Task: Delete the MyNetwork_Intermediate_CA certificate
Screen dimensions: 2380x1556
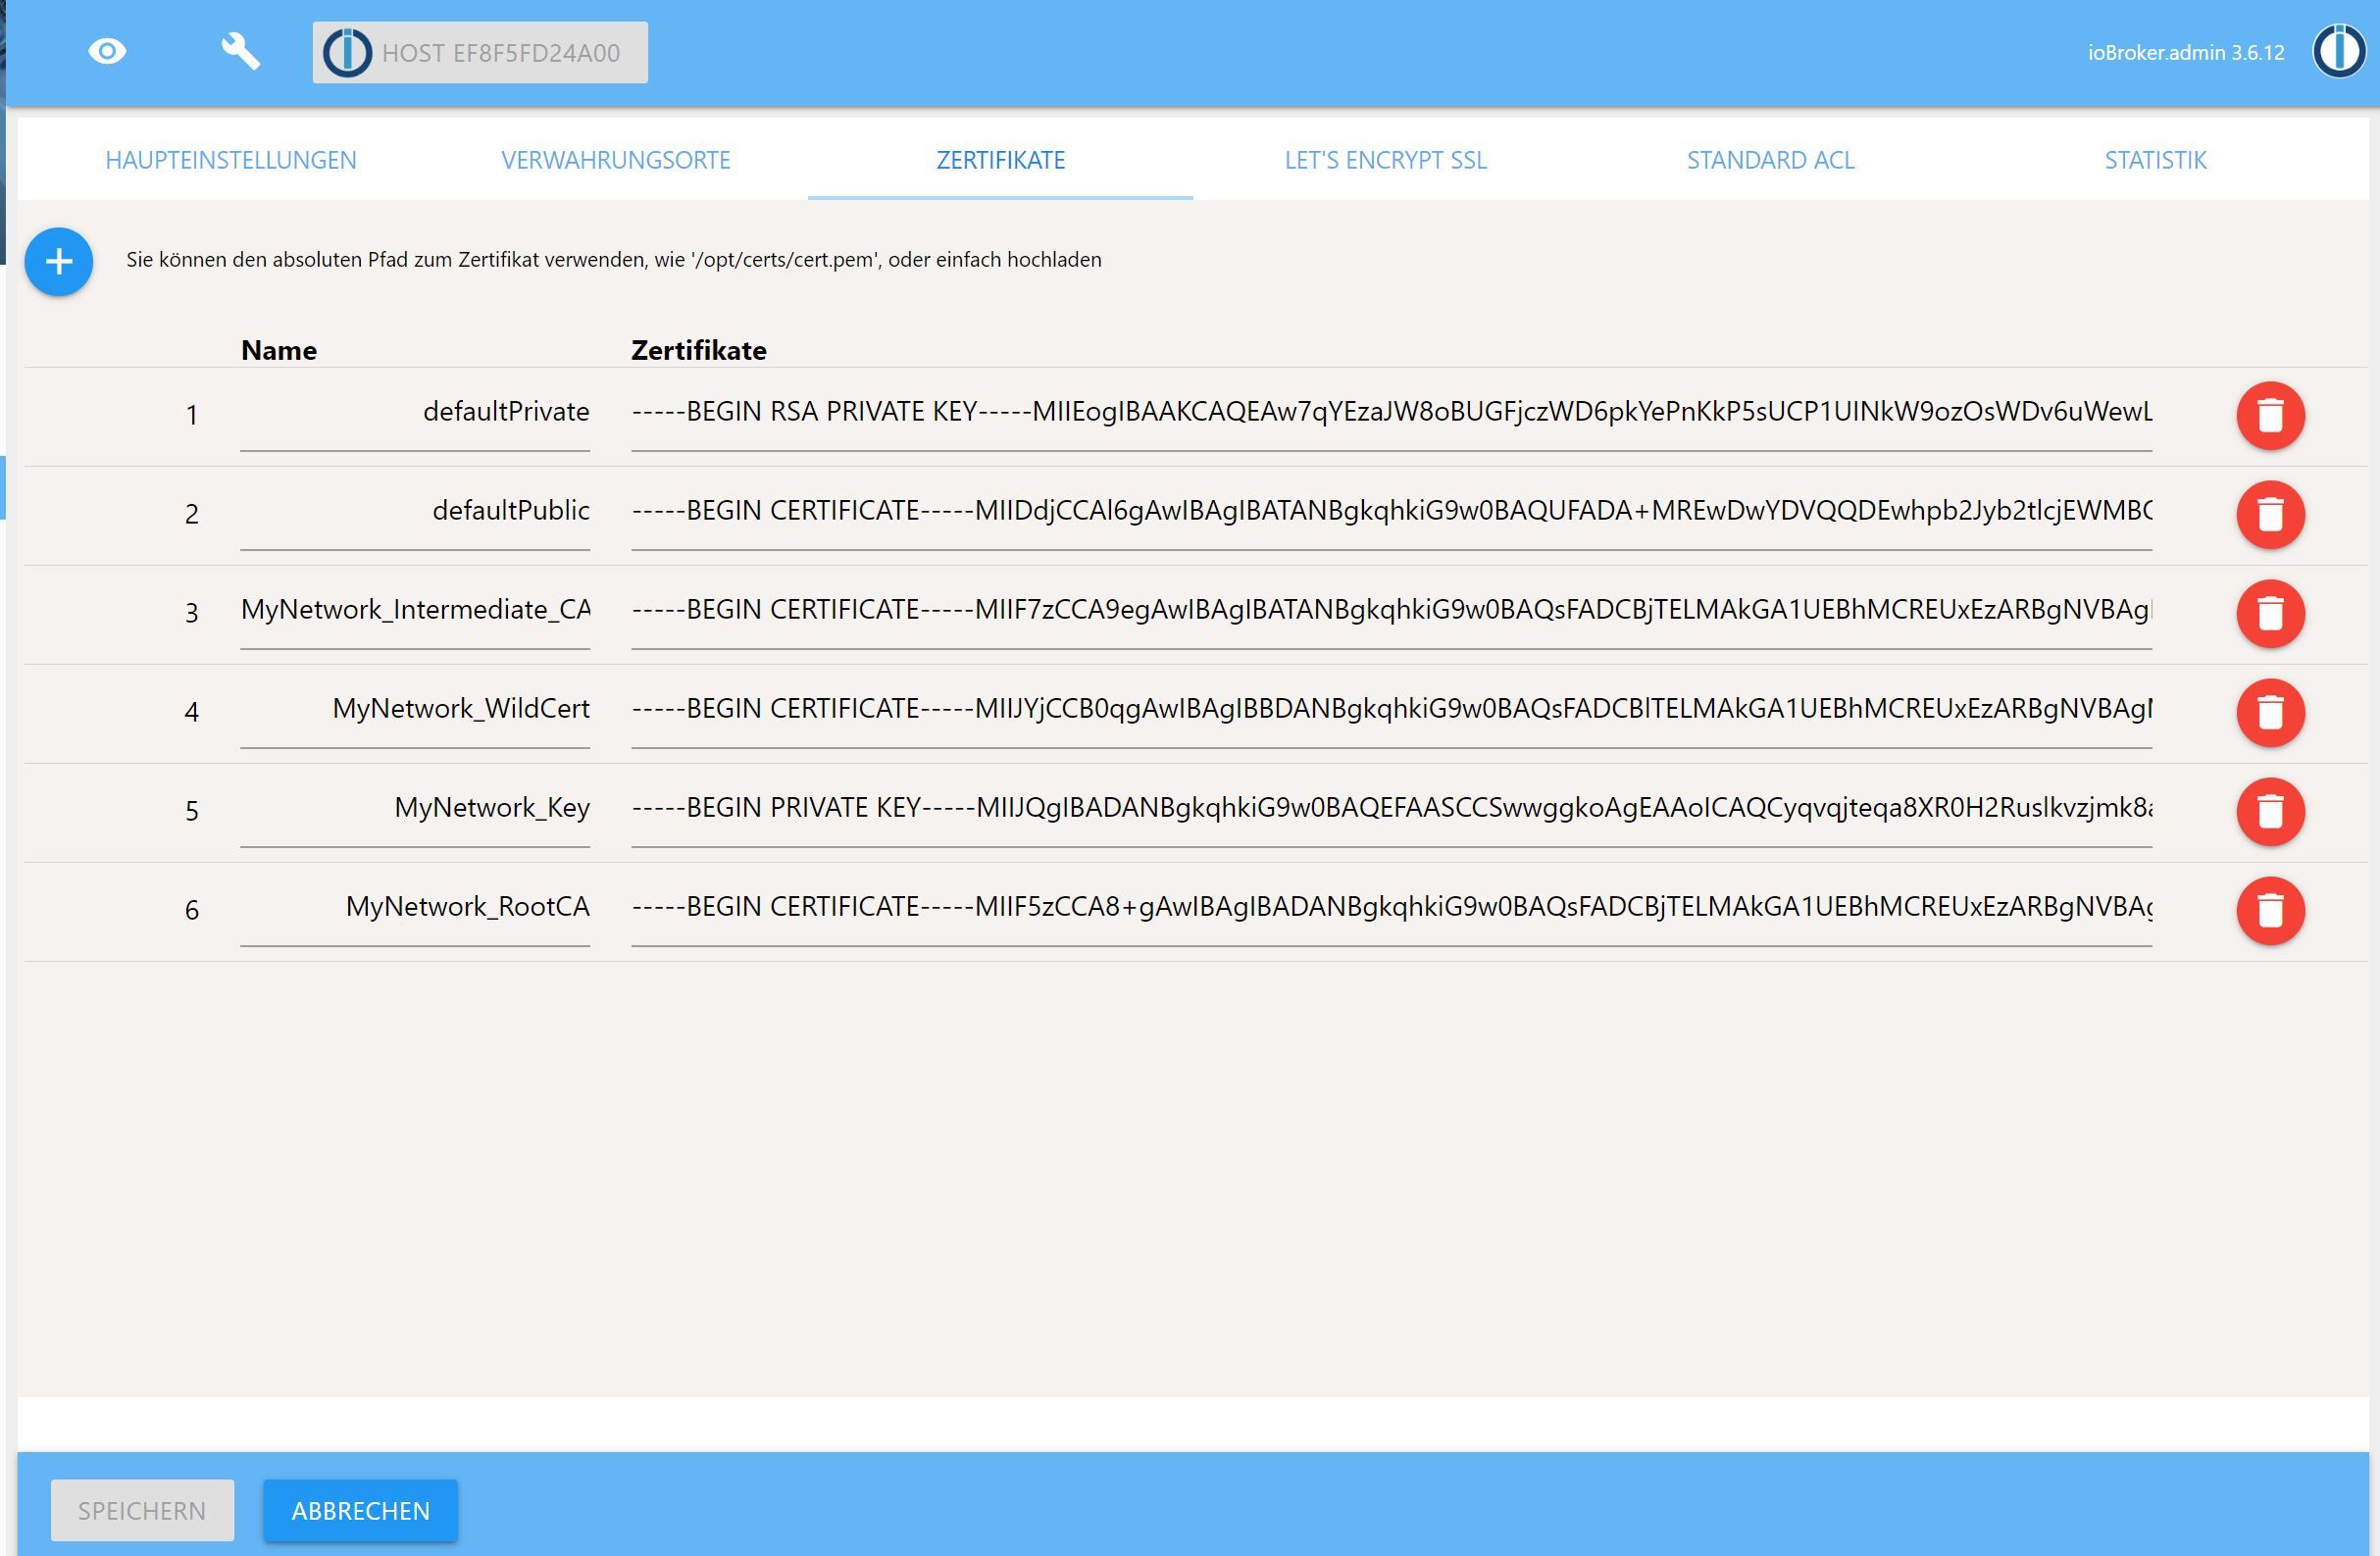Action: click(x=2270, y=613)
